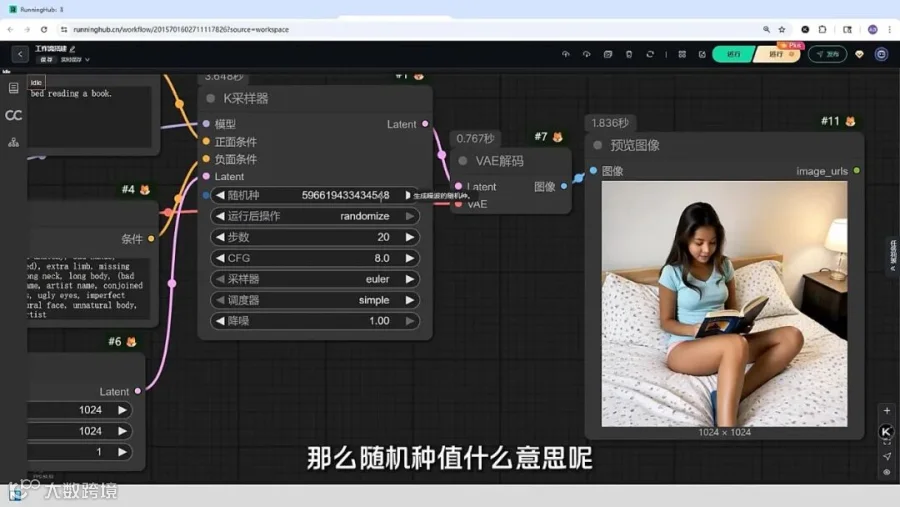Click the zoom-in plus icon on canvas
This screenshot has height=507, width=900.
887,411
